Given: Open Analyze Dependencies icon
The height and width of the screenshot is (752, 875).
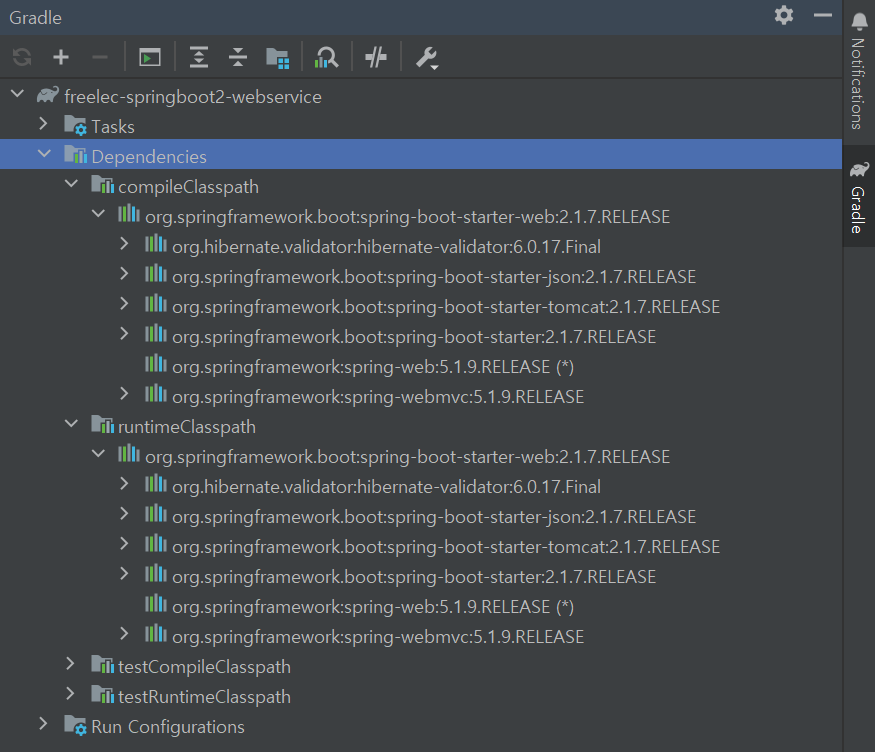Looking at the screenshot, I should tap(326, 57).
